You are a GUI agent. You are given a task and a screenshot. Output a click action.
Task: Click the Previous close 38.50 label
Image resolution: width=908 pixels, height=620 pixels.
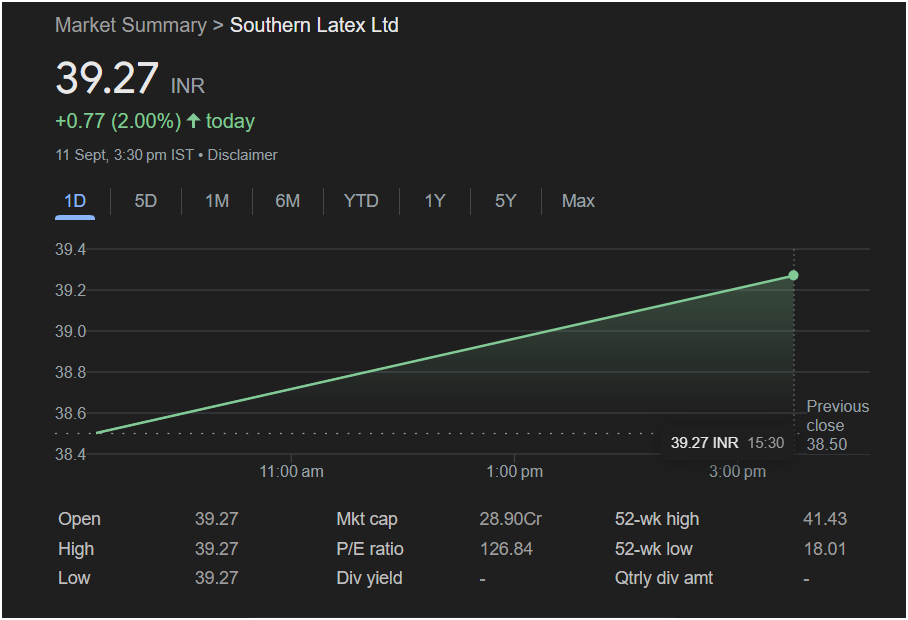coord(837,425)
